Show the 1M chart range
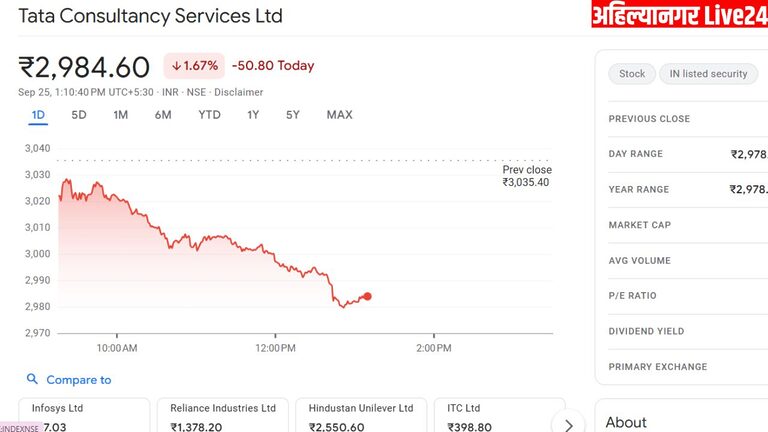This screenshot has height=432, width=768. pos(121,115)
